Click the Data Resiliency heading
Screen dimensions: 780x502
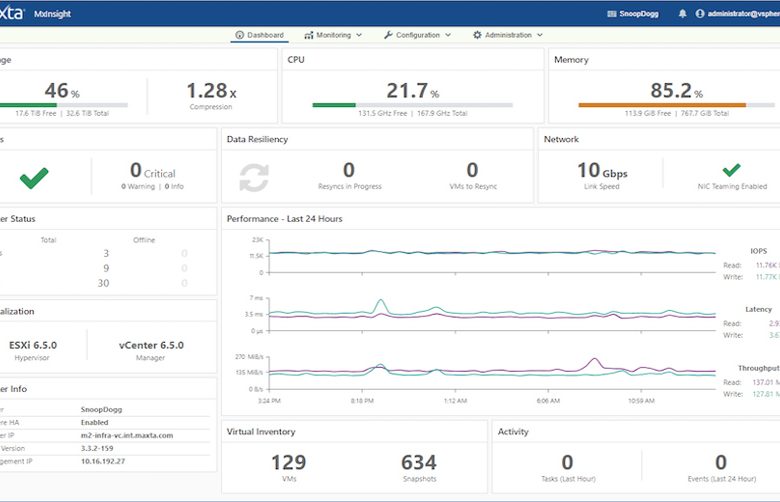coord(257,139)
